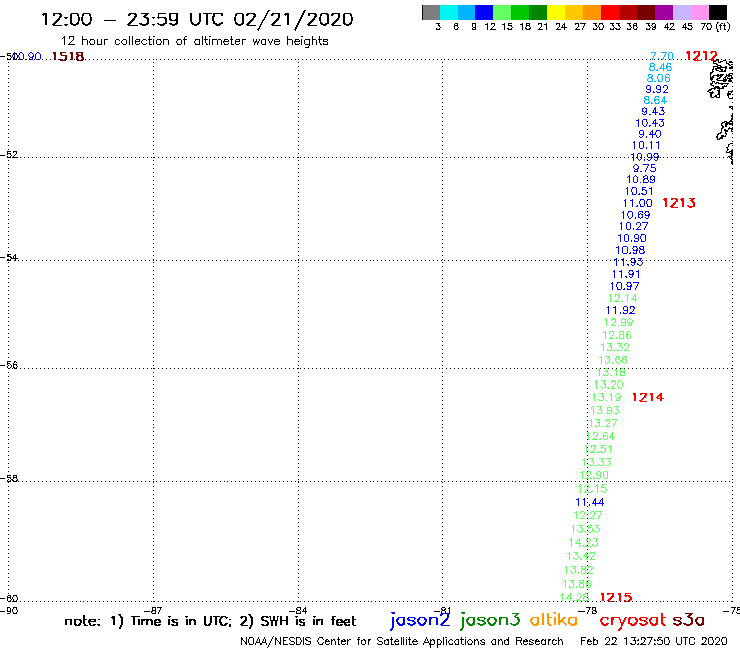Click the blue reading 11.92
Screen dimensions: 740x650
click(x=621, y=310)
